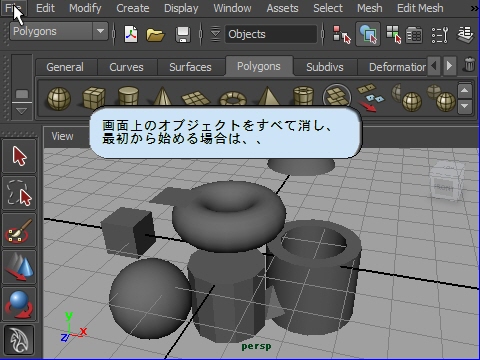The height and width of the screenshot is (360, 480).
Task: Open the Mesh menu
Action: (x=369, y=8)
